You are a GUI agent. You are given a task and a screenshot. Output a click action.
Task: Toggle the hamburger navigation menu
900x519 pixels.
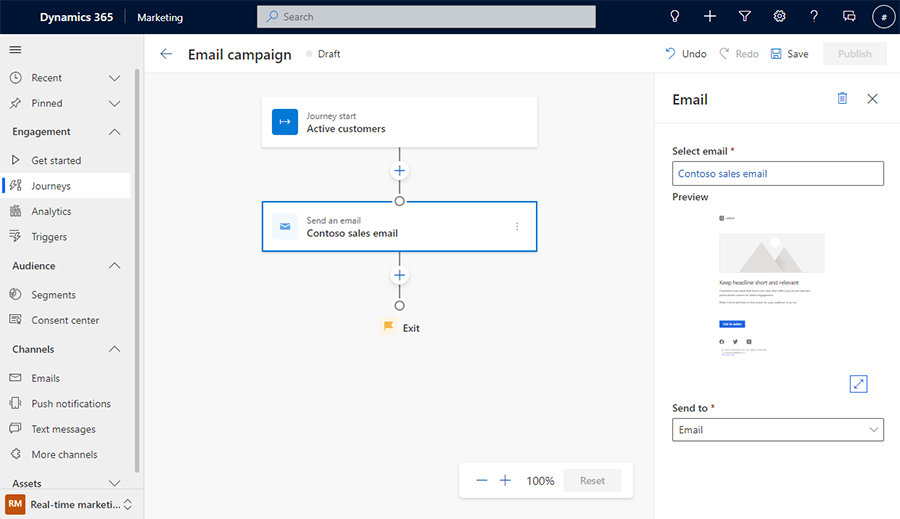[x=15, y=49]
